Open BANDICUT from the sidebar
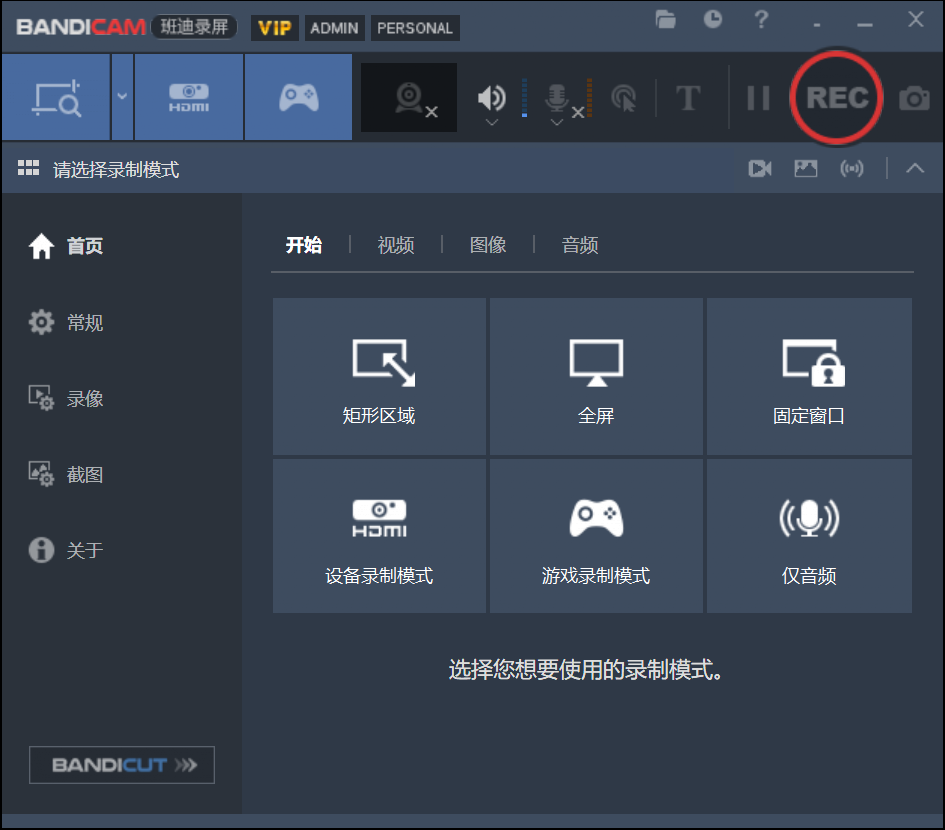Screen dimensions: 945x830 tap(121, 765)
